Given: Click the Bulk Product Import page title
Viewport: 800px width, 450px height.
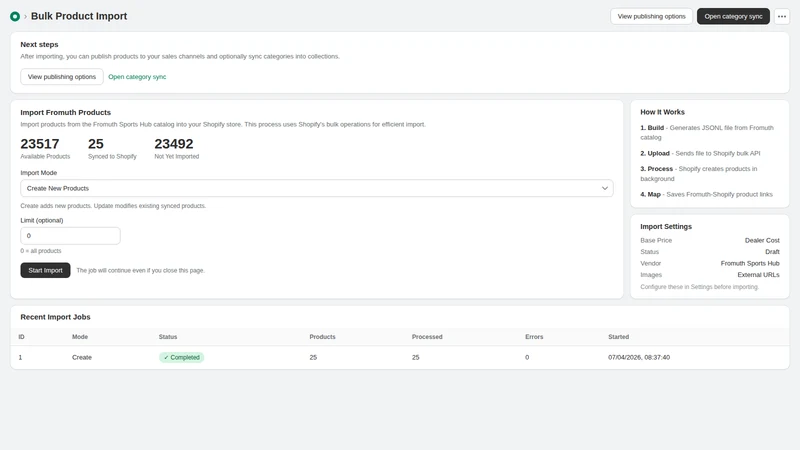Looking at the screenshot, I should 79,16.
